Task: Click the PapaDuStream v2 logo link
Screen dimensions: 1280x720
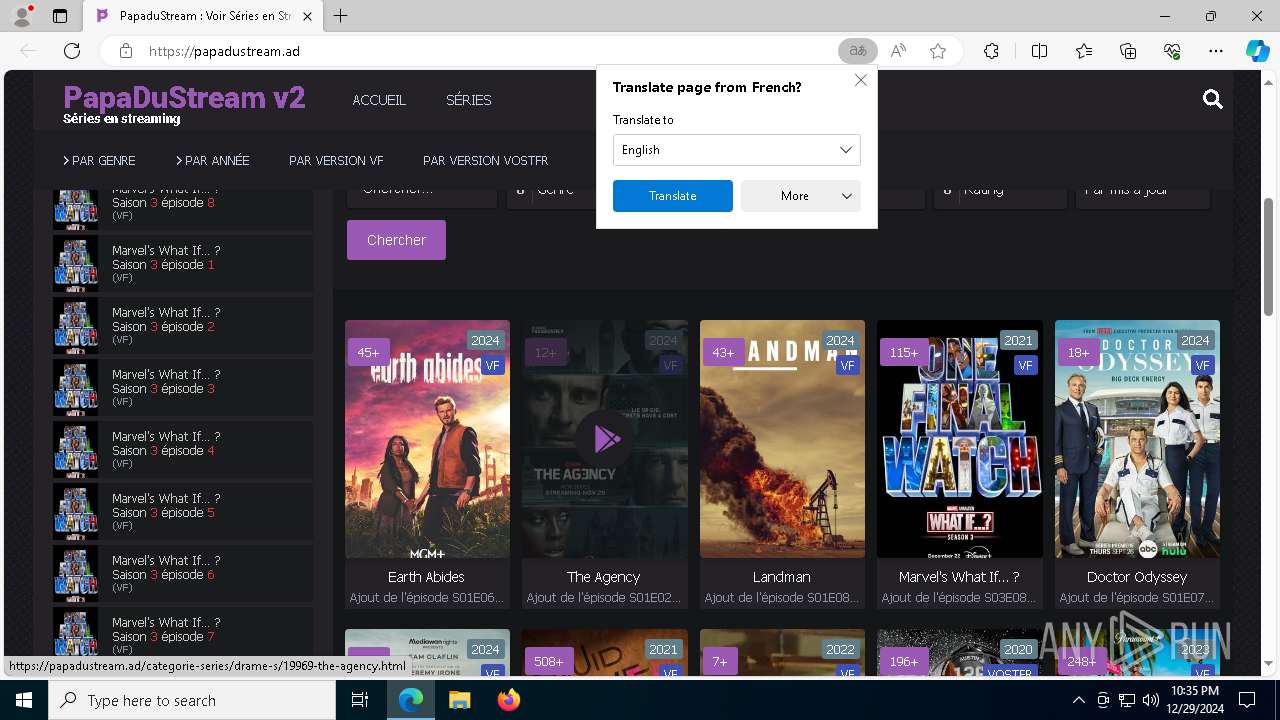Action: coord(184,98)
